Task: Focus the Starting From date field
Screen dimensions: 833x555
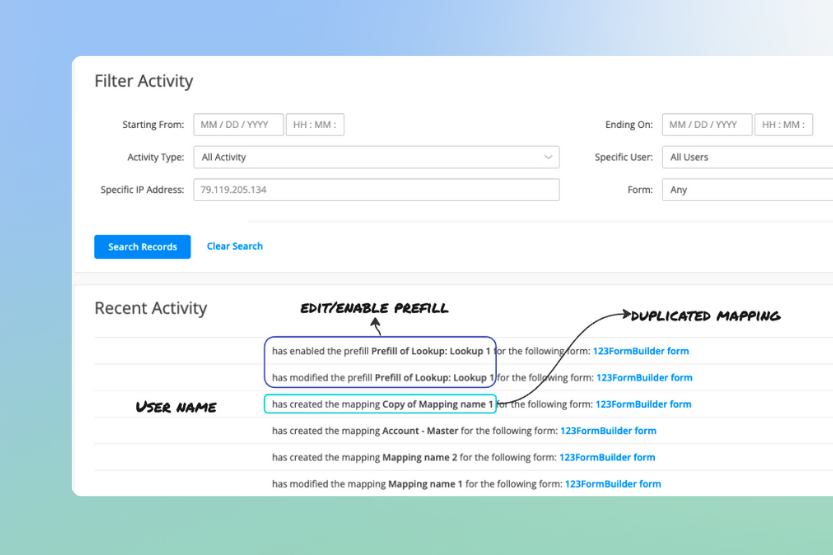Action: [x=238, y=125]
